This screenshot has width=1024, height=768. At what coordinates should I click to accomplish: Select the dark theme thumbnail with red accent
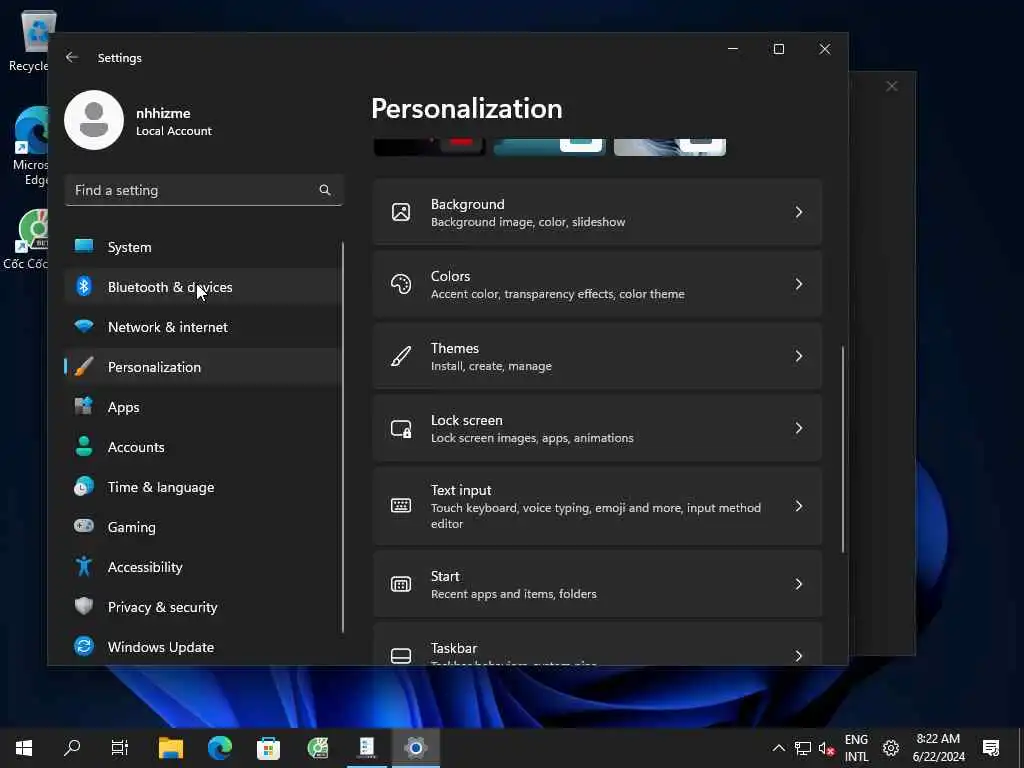[x=429, y=147]
